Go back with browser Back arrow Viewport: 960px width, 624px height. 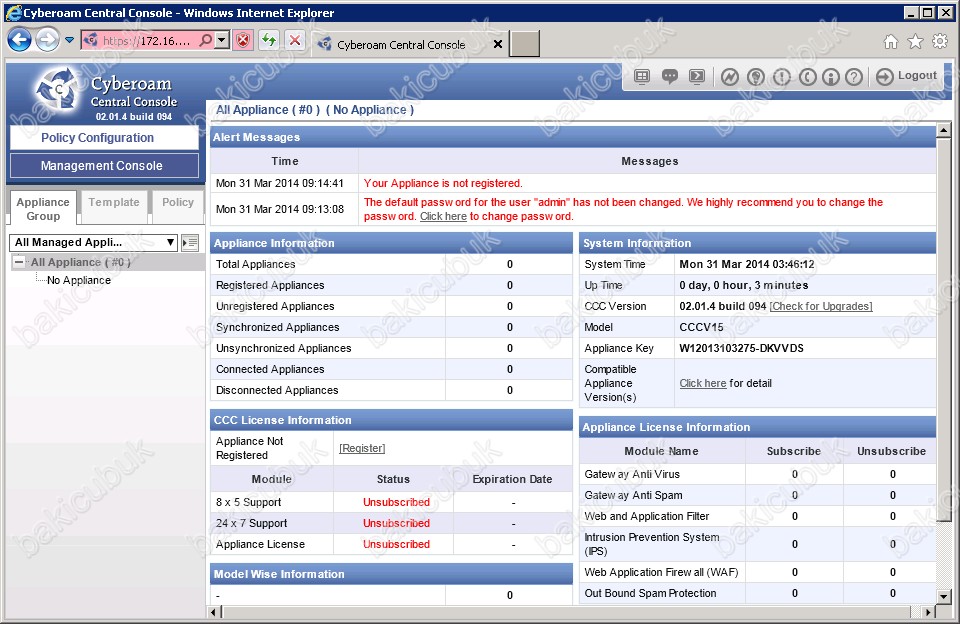tap(20, 40)
